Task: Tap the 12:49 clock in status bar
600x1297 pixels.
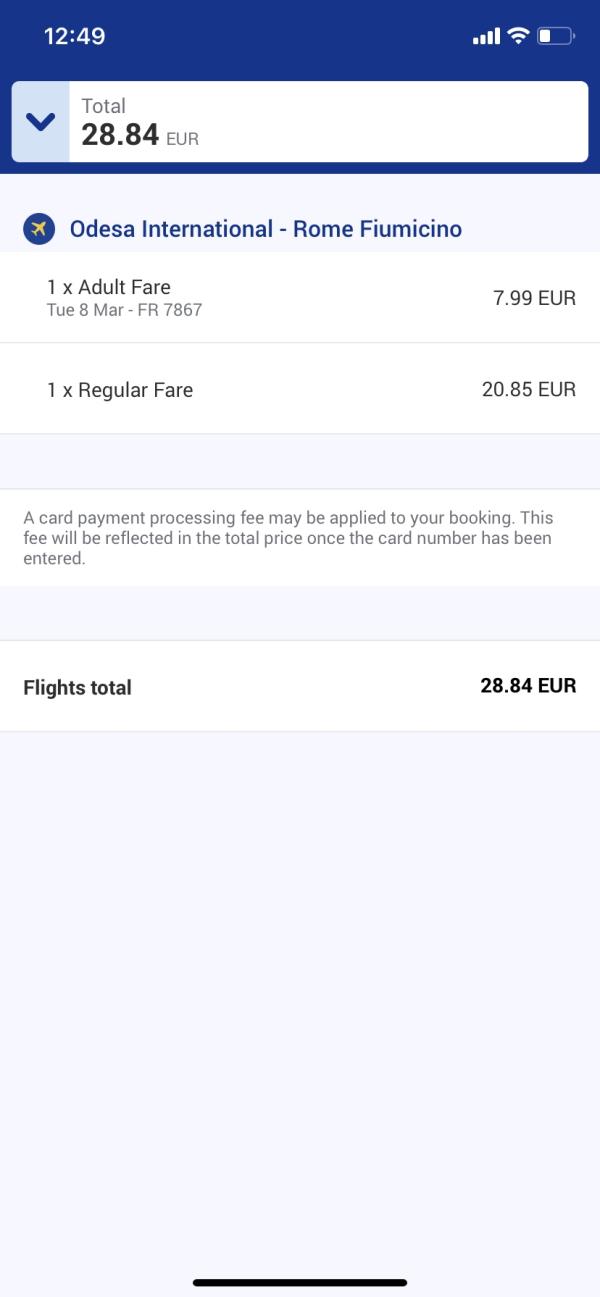Action: (x=75, y=36)
